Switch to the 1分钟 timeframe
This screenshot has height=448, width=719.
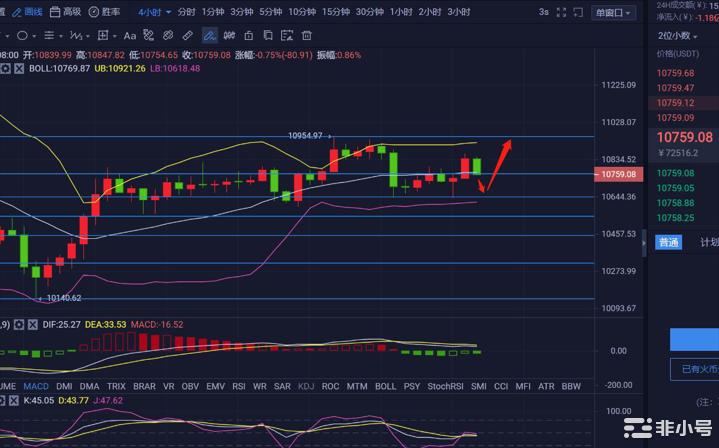point(213,12)
